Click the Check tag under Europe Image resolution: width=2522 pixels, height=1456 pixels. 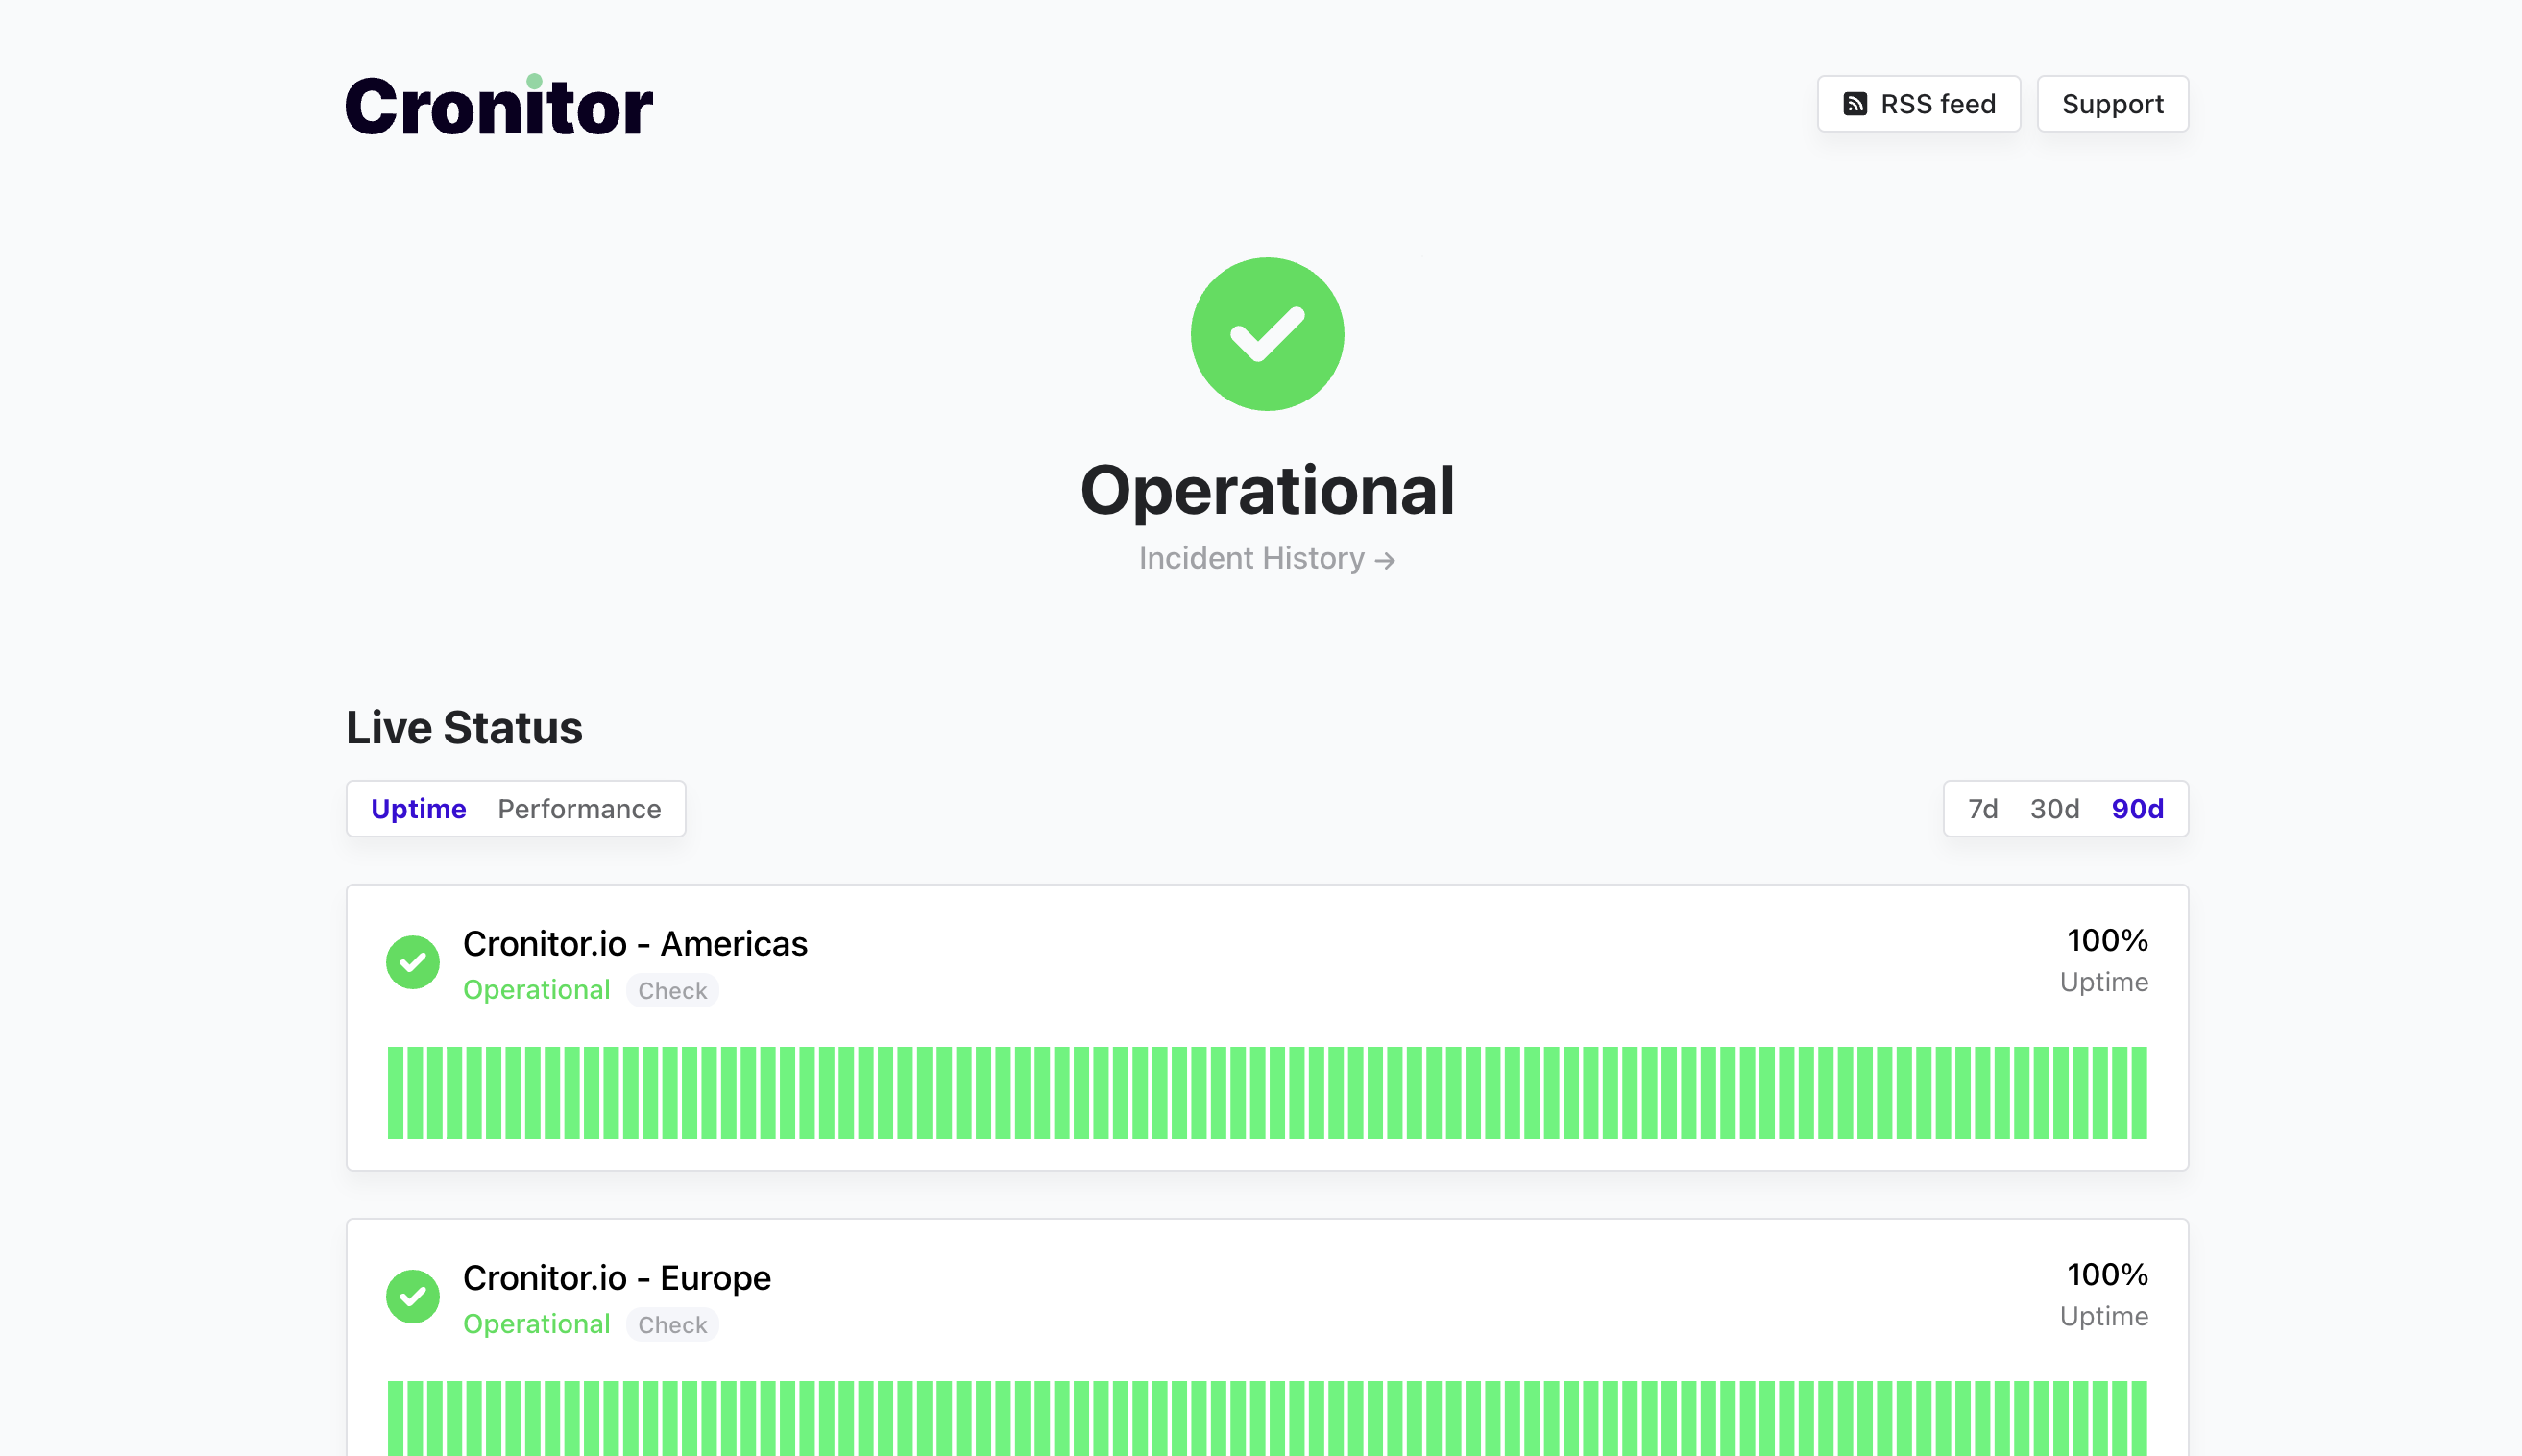pyautogui.click(x=672, y=1325)
